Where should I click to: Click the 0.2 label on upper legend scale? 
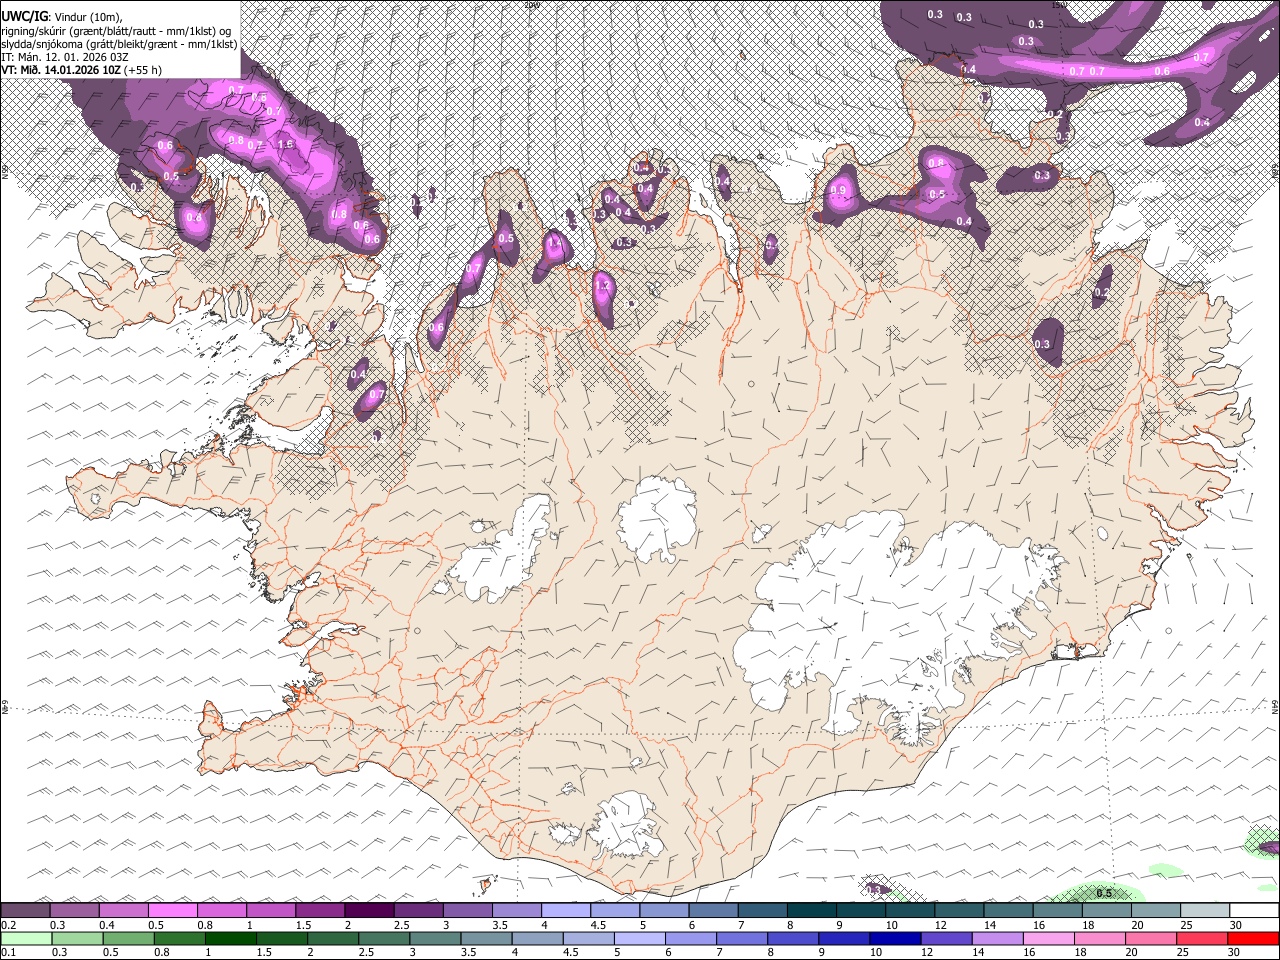9,925
